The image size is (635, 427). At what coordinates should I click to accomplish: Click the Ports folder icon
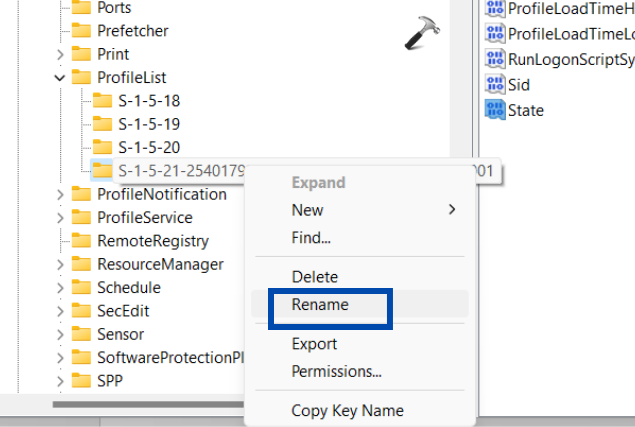pyautogui.click(x=81, y=7)
